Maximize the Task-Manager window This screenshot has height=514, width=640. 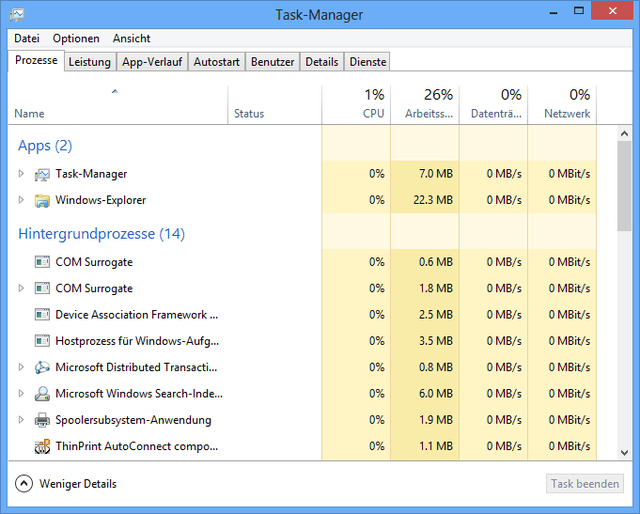(579, 11)
